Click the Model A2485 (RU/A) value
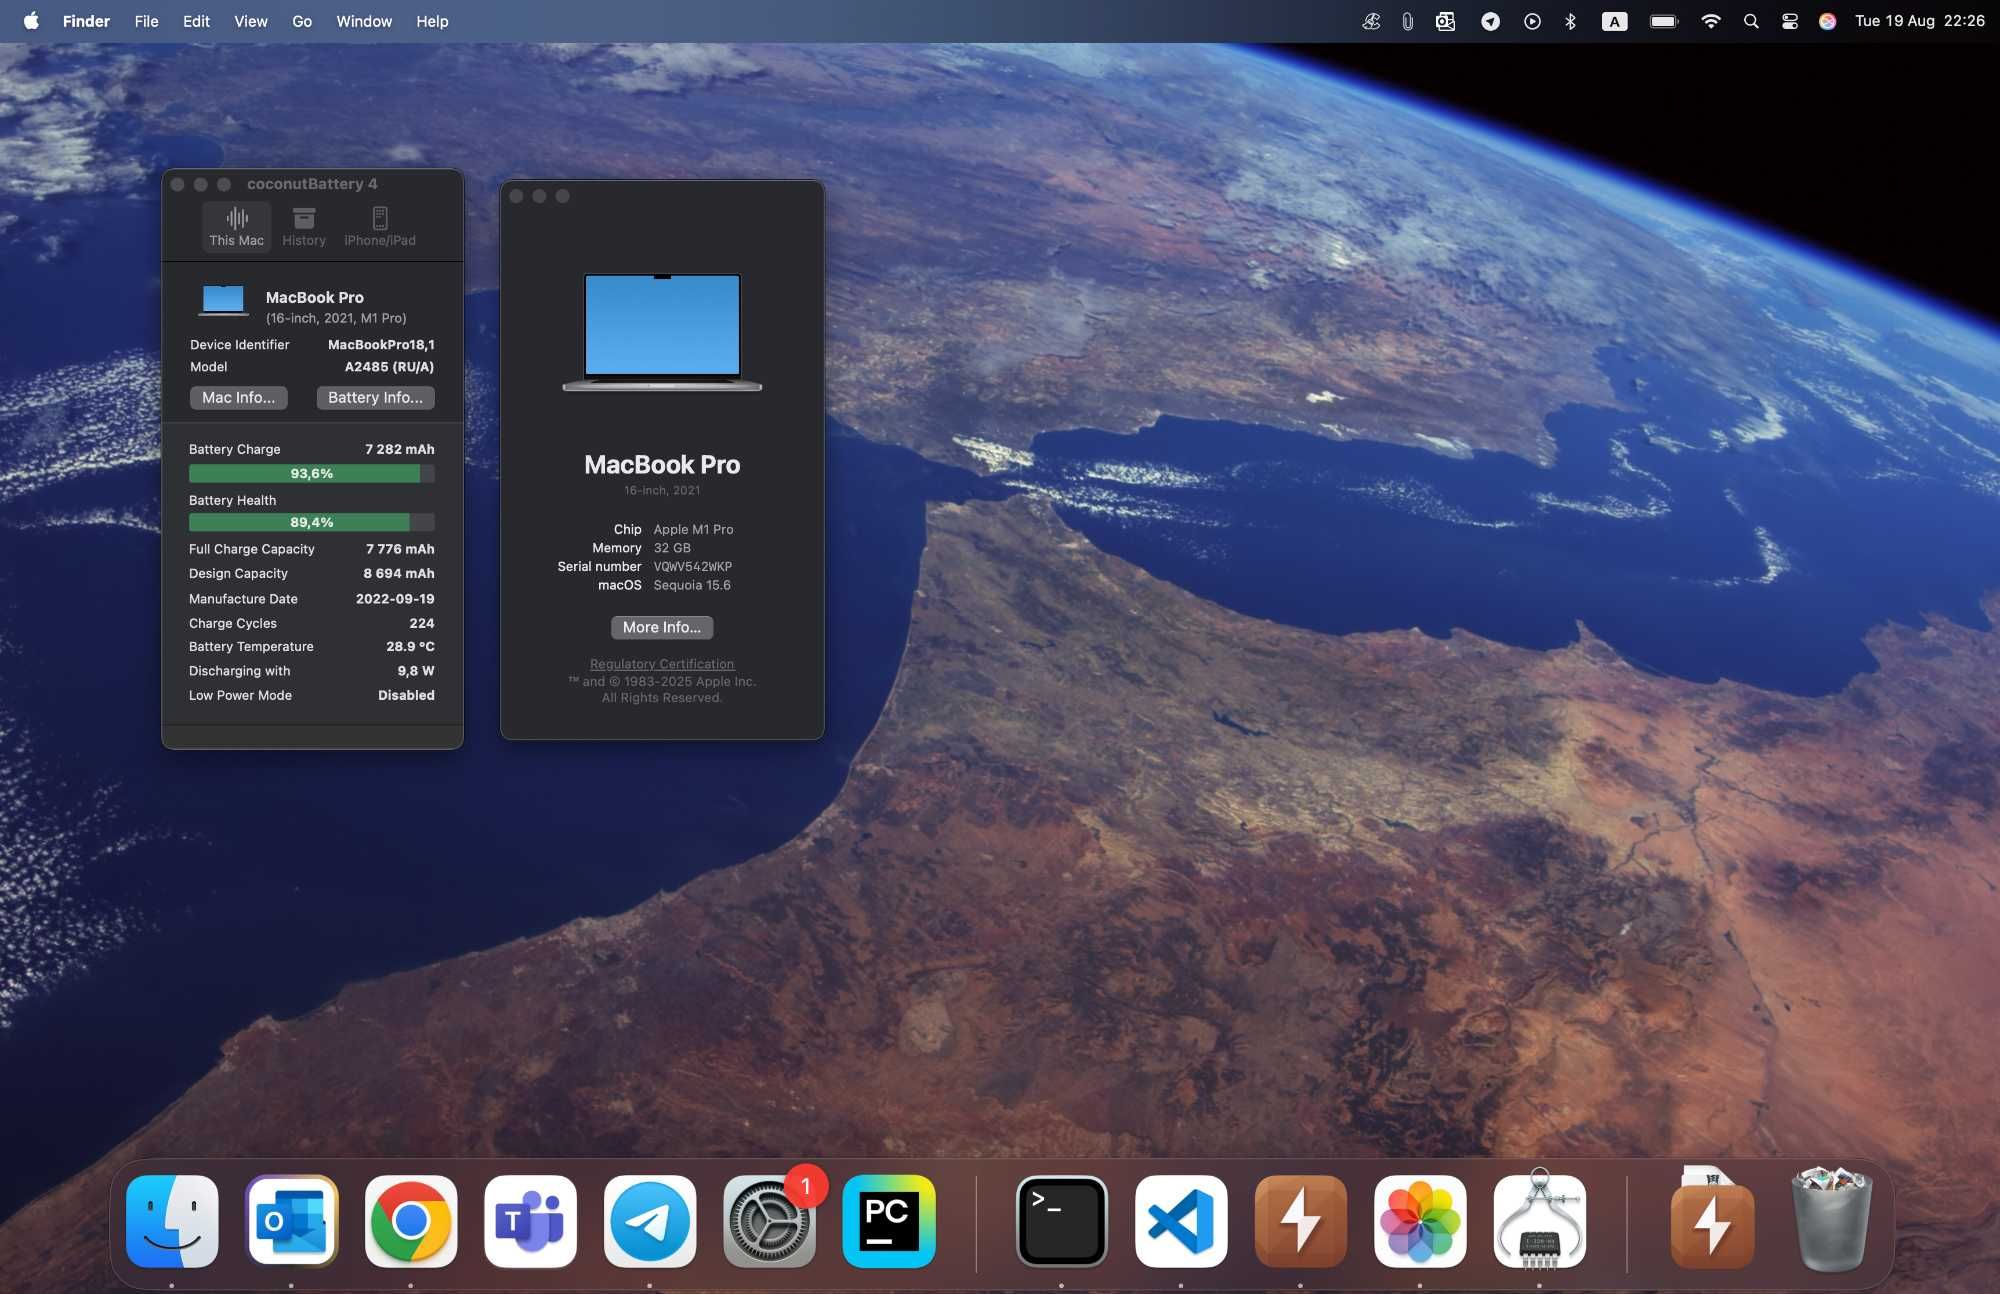The image size is (2000, 1294). pos(389,367)
